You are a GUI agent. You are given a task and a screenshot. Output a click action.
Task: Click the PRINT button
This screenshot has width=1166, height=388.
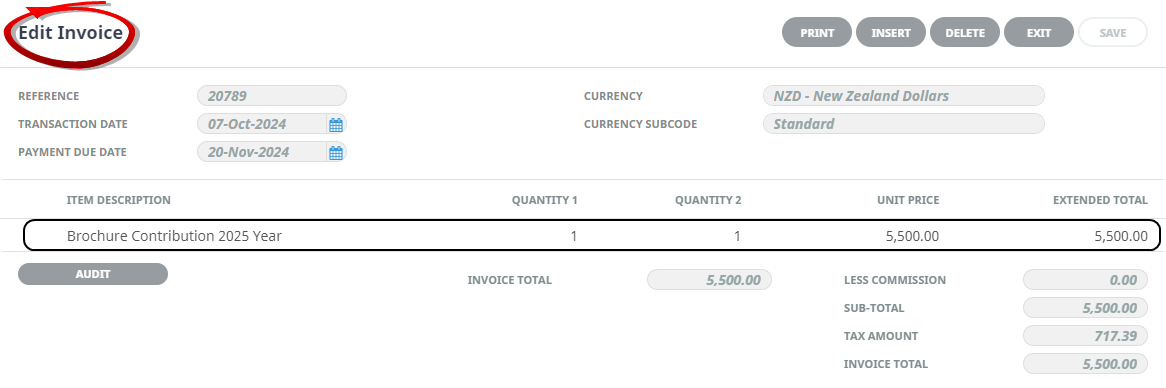tap(816, 33)
